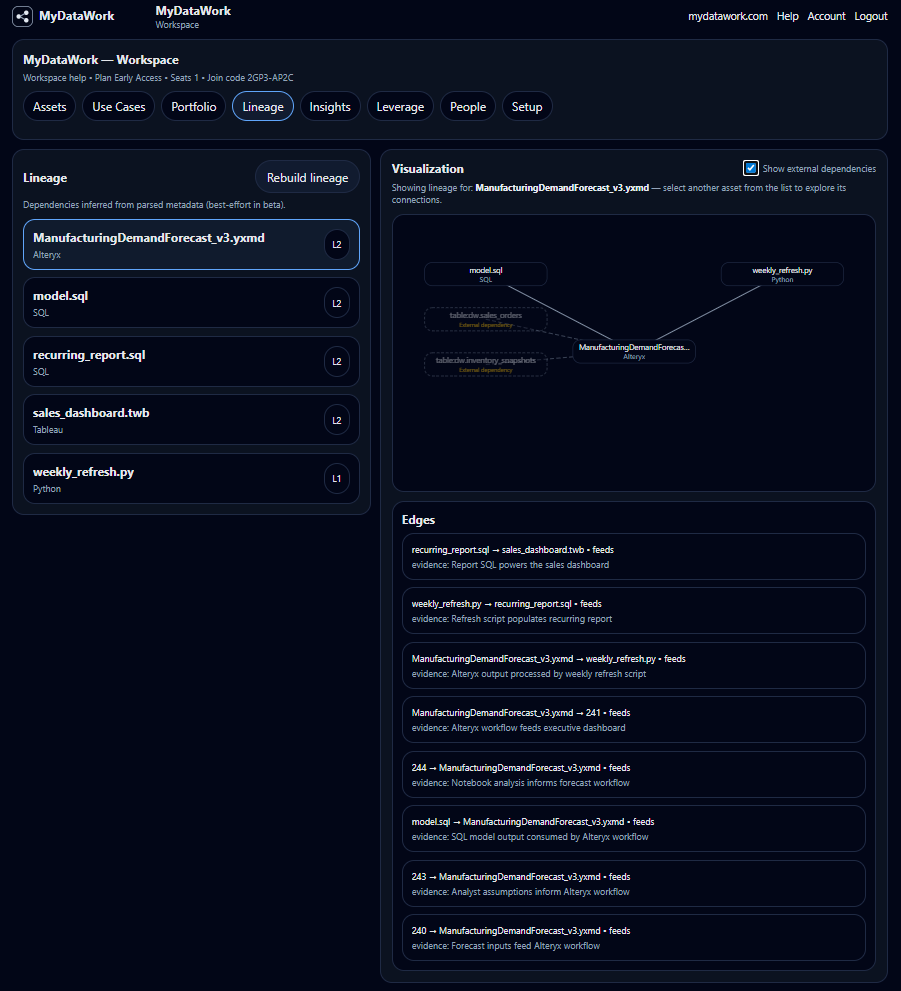
Task: Go to the Setup tab
Action: point(527,107)
